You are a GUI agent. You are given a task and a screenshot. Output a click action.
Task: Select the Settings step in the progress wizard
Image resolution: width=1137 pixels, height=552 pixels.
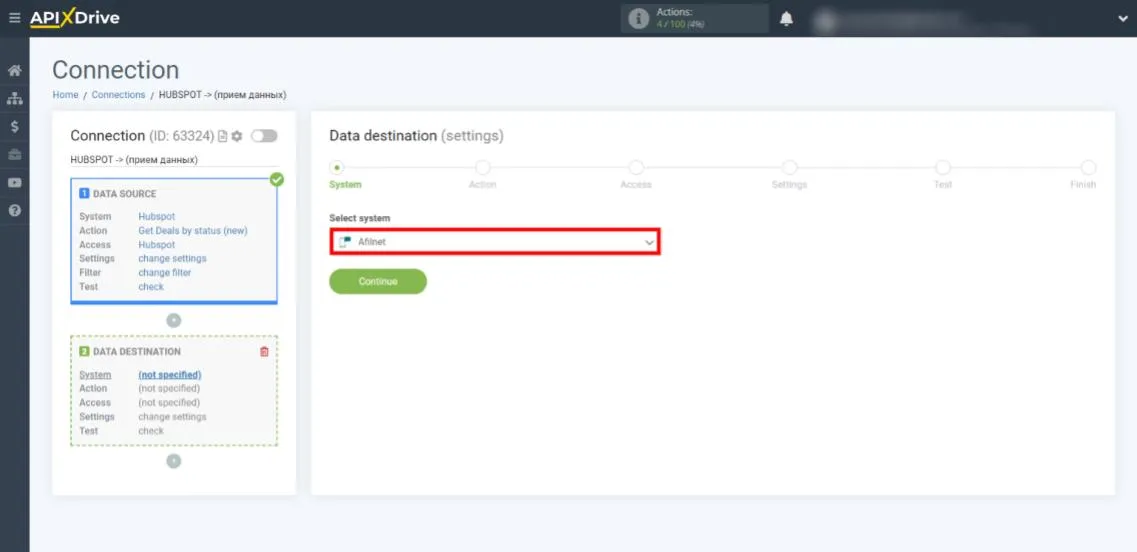pyautogui.click(x=789, y=168)
